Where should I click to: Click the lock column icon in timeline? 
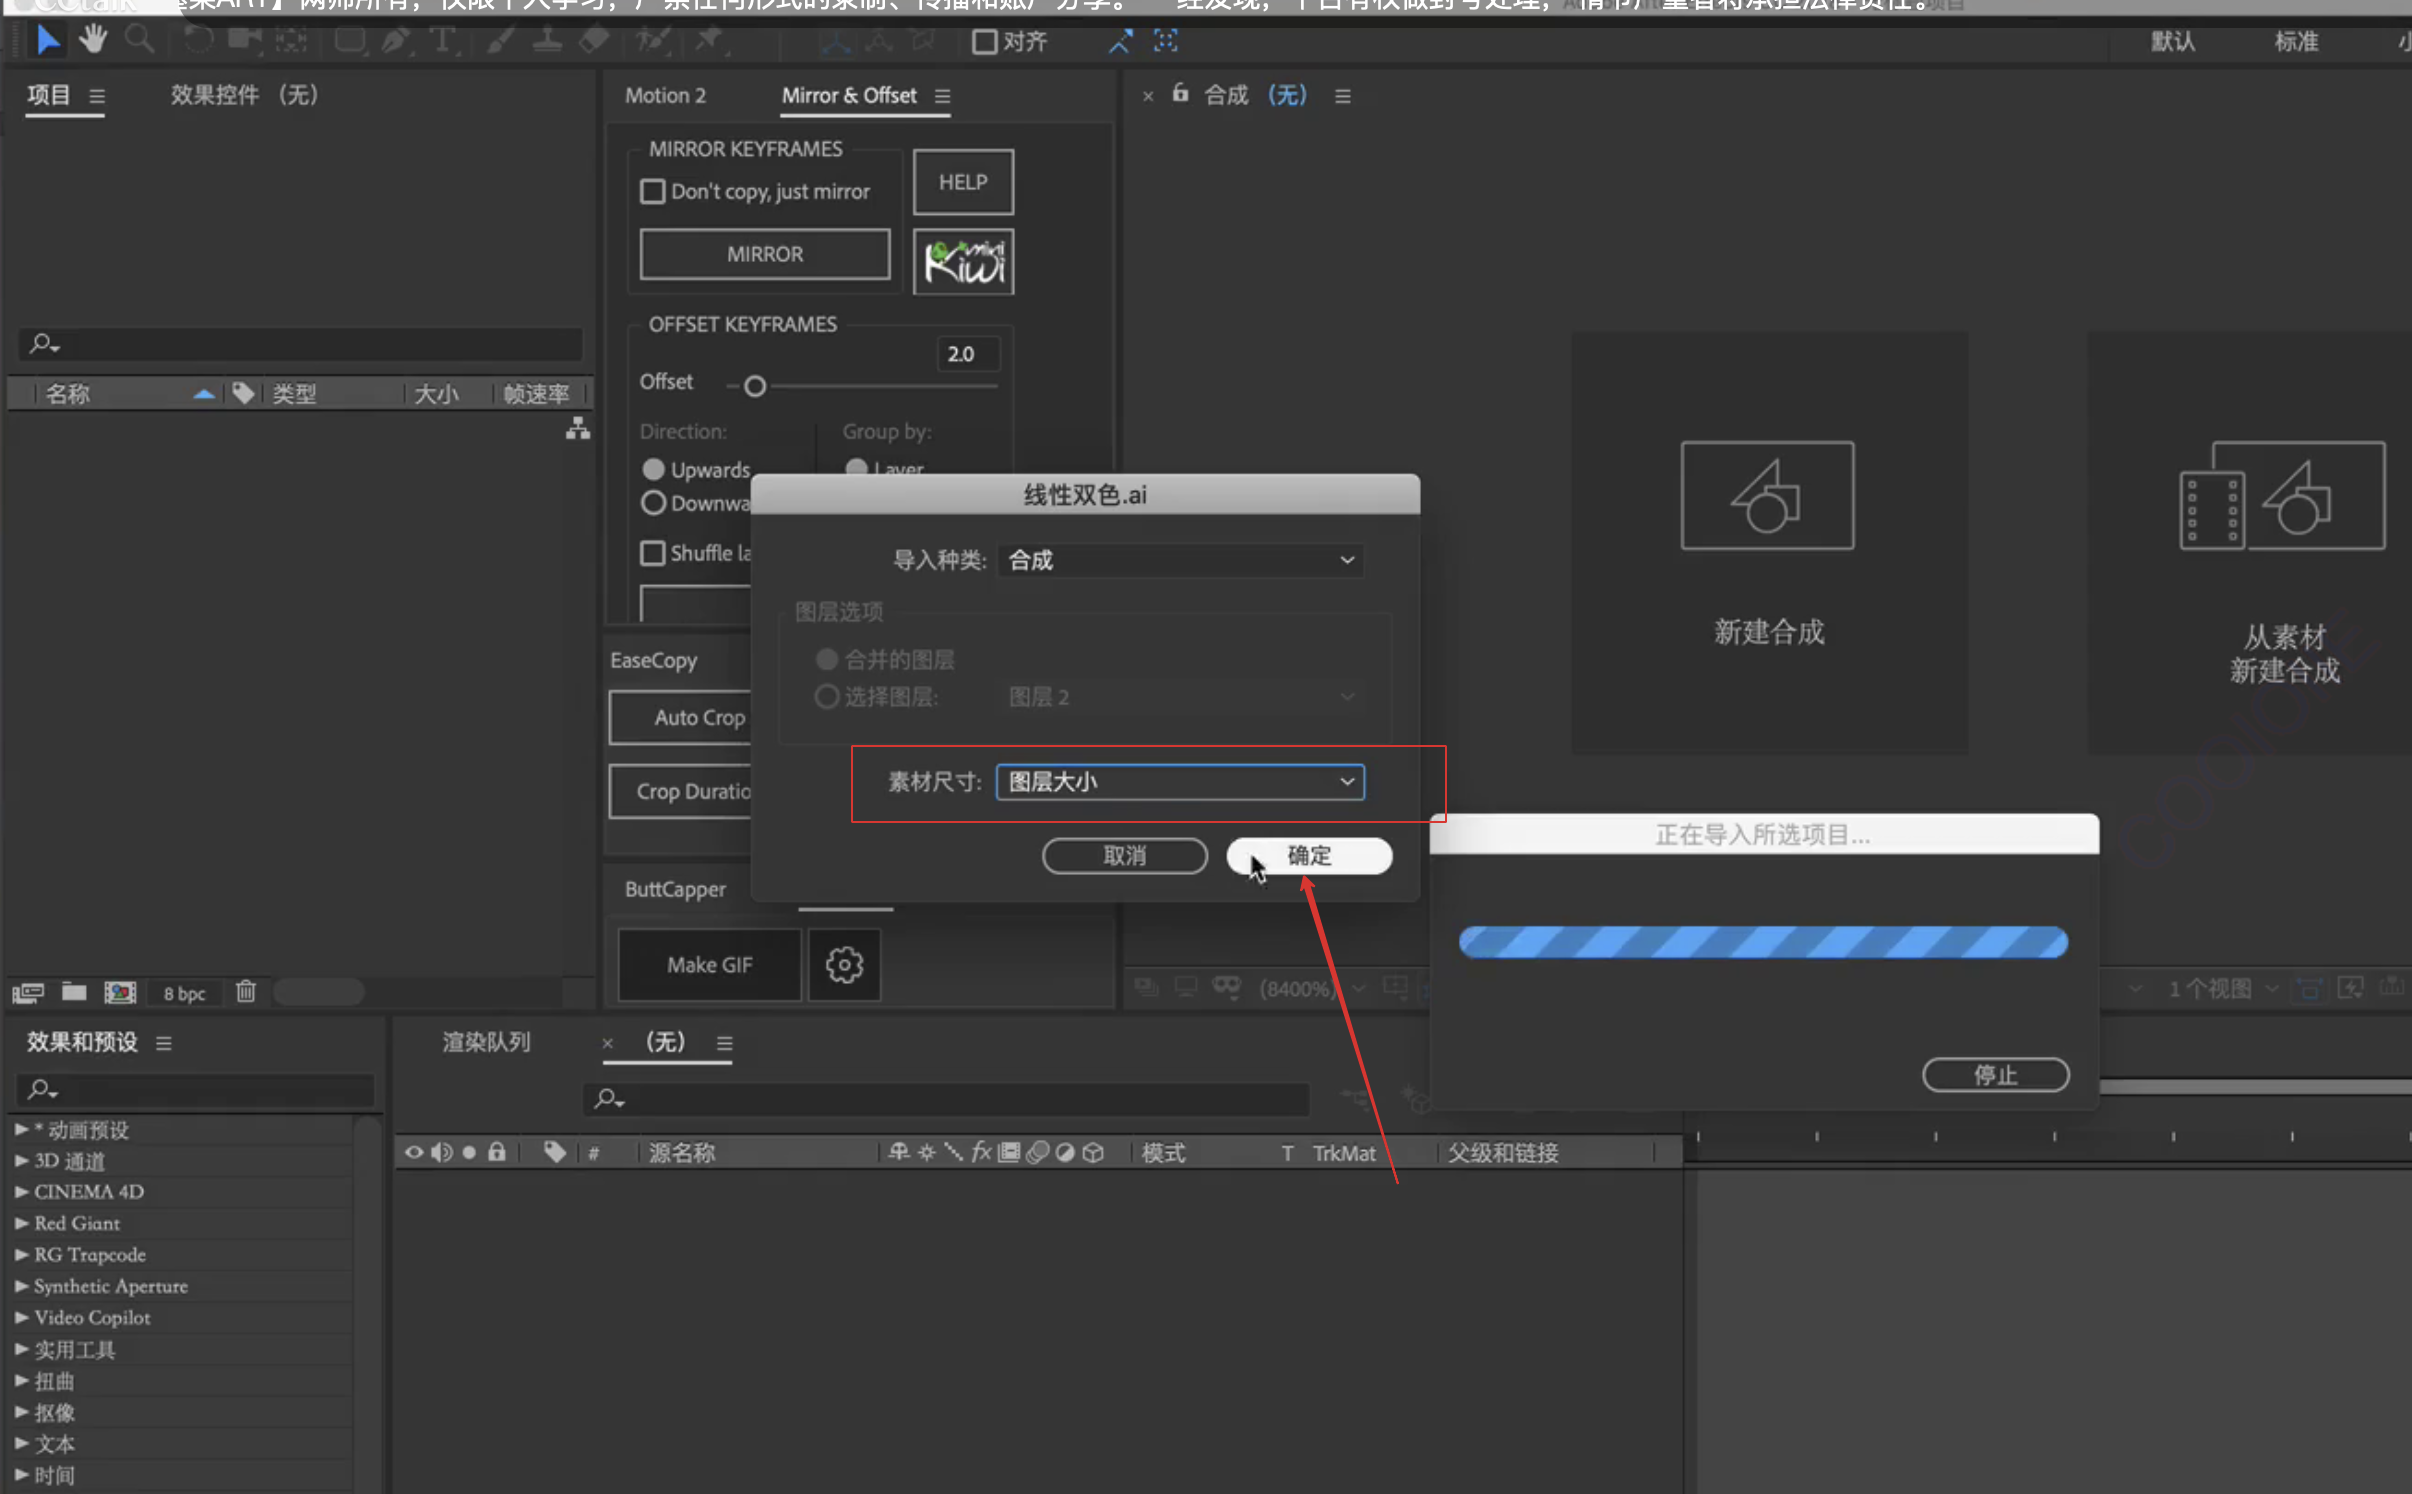pos(497,1152)
